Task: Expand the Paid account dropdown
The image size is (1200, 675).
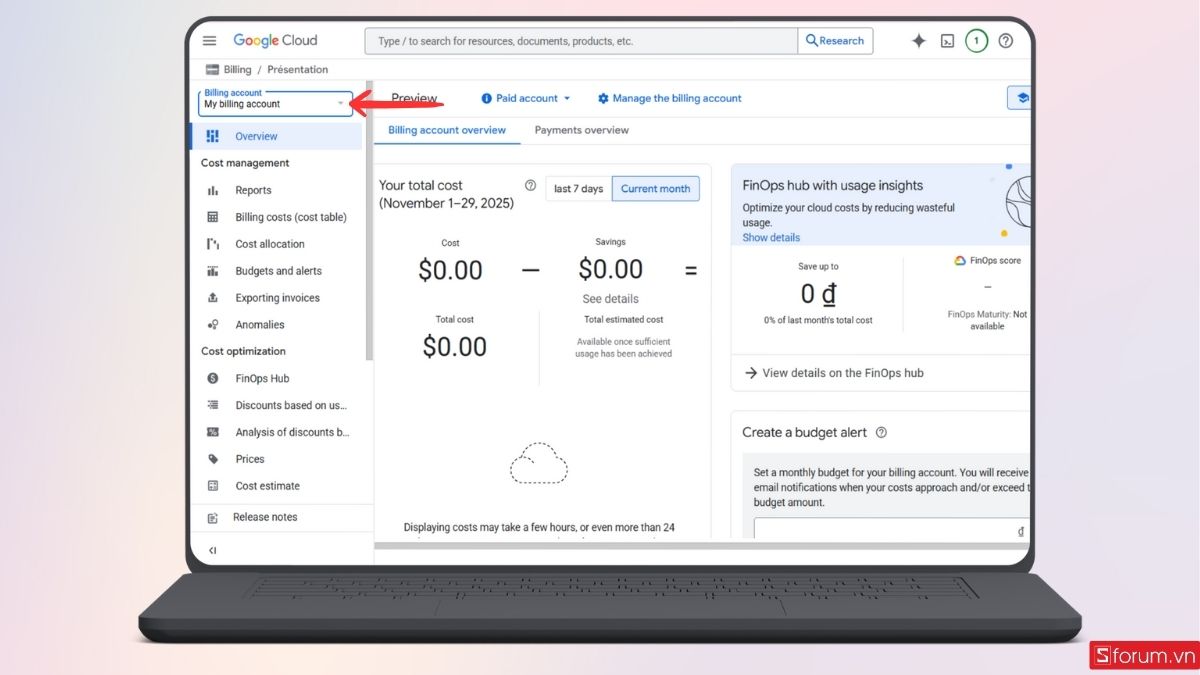Action: pos(526,98)
